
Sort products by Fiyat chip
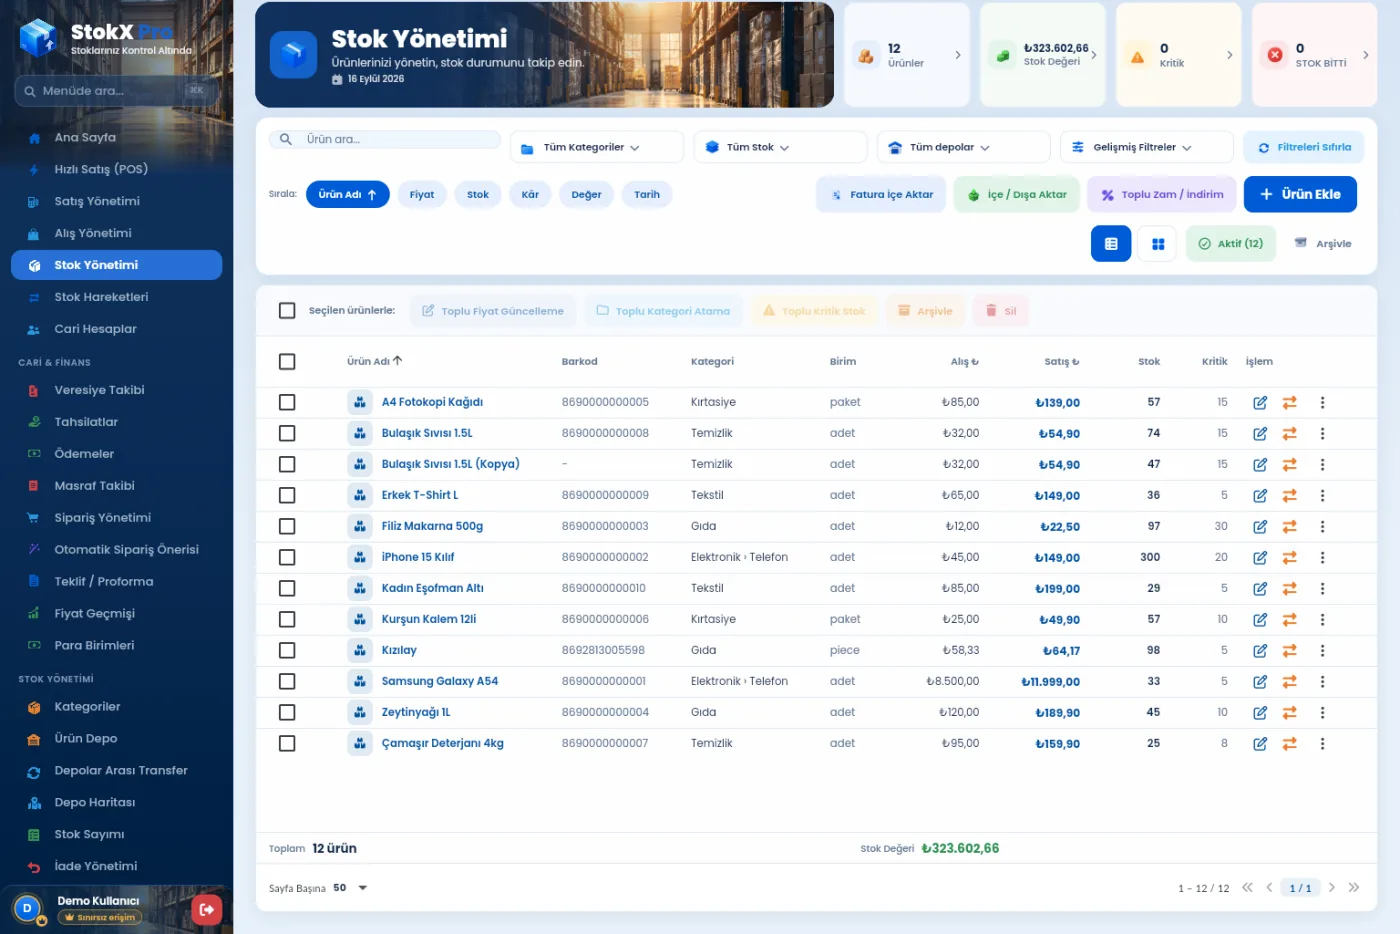[x=422, y=194]
